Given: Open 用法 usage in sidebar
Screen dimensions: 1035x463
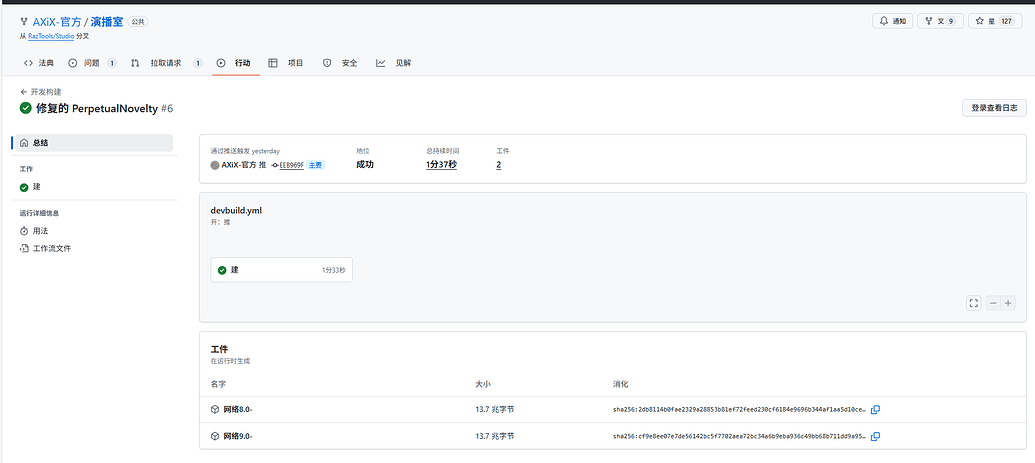Looking at the screenshot, I should [x=40, y=230].
